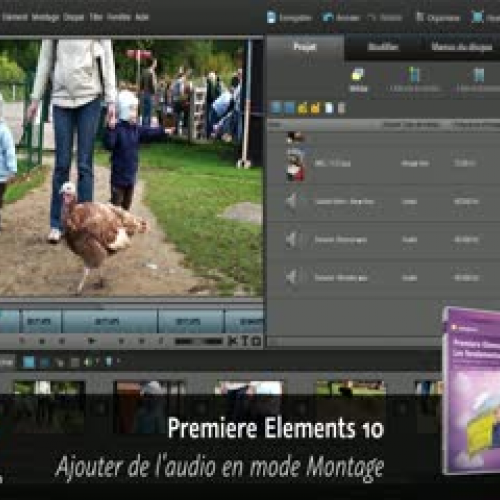Click the speaker icon of last audio row
The width and height of the screenshot is (500, 500).
coord(292,277)
